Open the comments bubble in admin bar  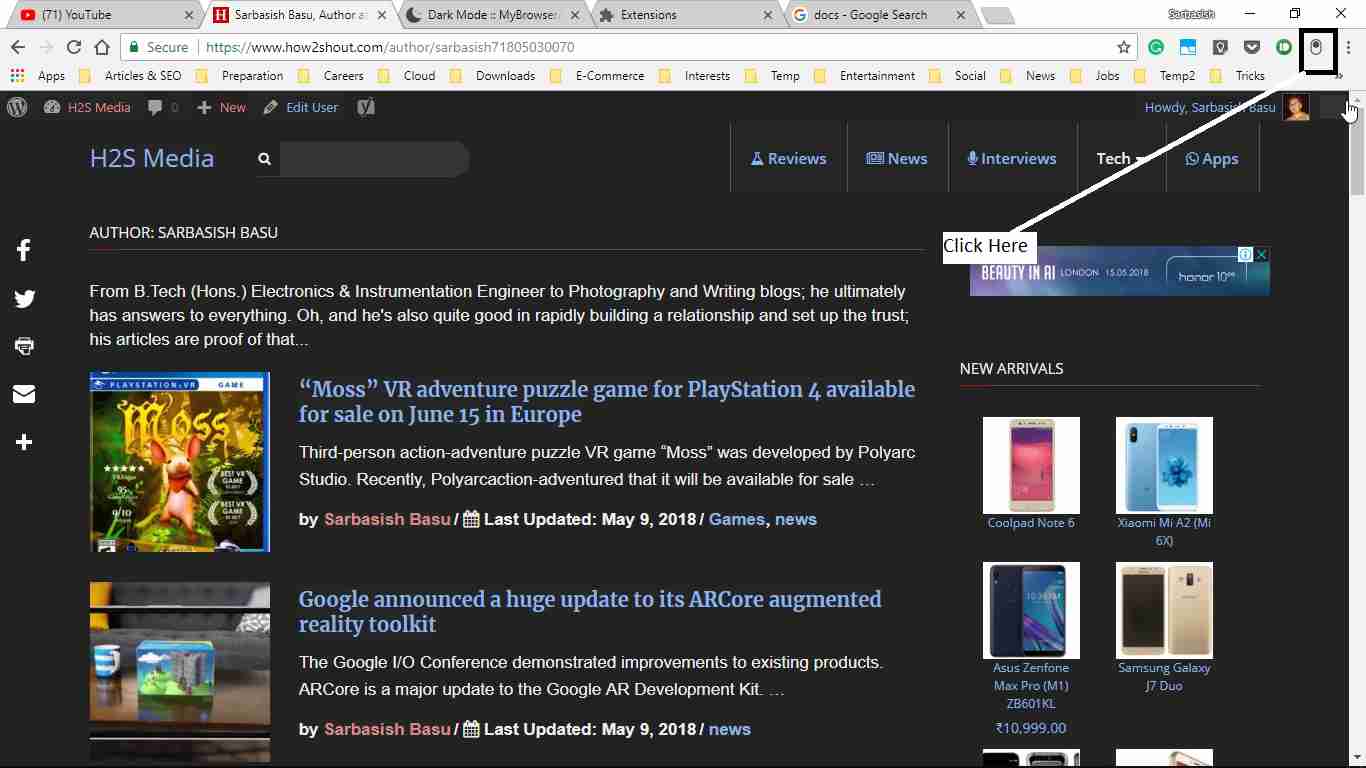pos(162,107)
